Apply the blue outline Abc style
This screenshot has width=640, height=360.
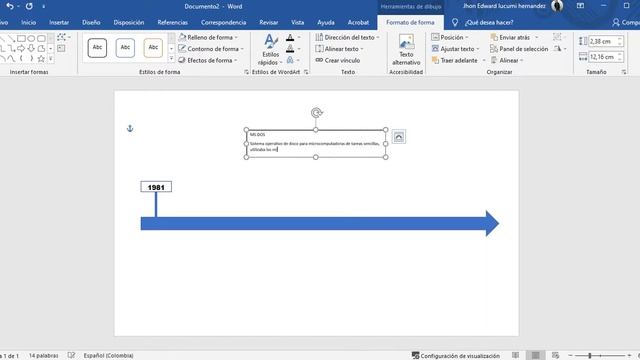[125, 48]
